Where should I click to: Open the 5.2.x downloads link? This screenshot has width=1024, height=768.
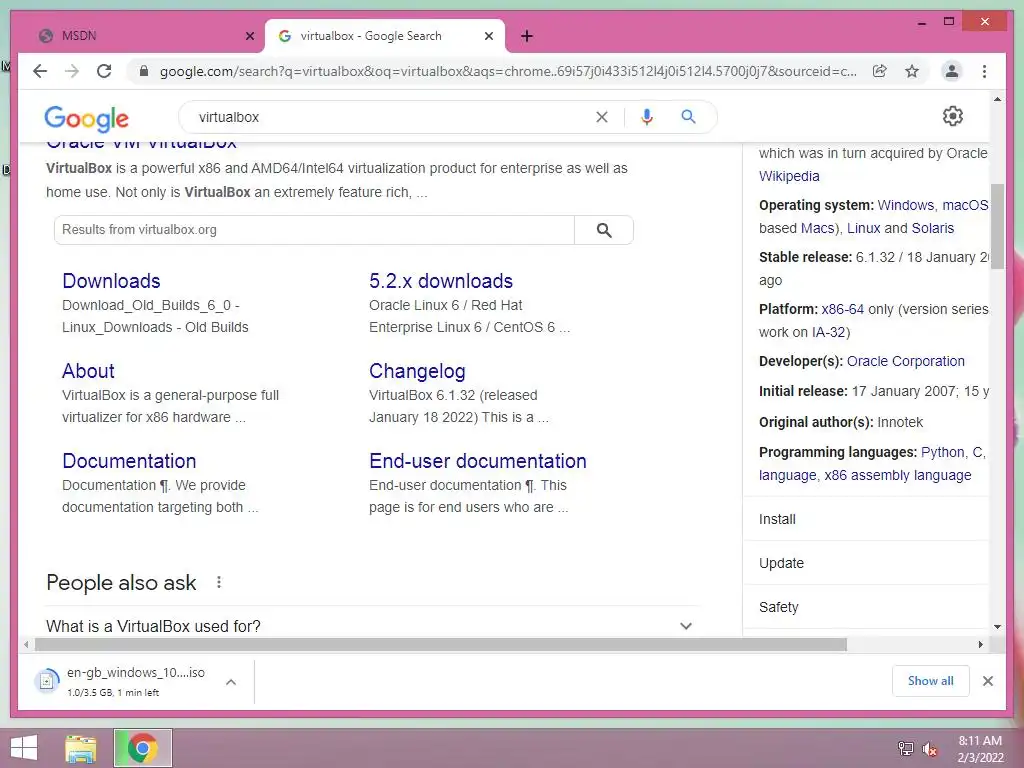441,281
